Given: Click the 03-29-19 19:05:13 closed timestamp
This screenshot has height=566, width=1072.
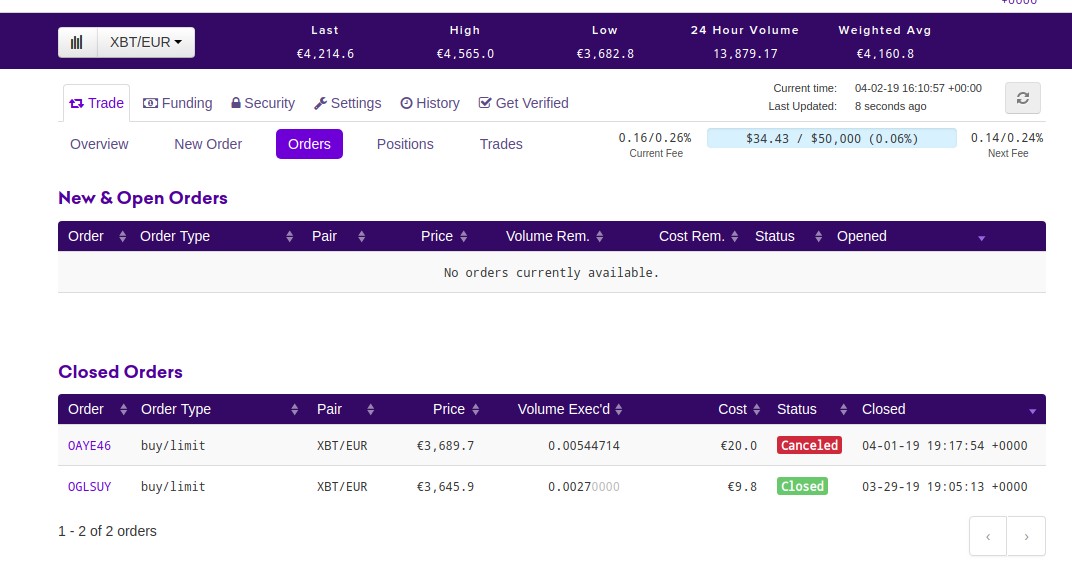Looking at the screenshot, I should (x=945, y=487).
